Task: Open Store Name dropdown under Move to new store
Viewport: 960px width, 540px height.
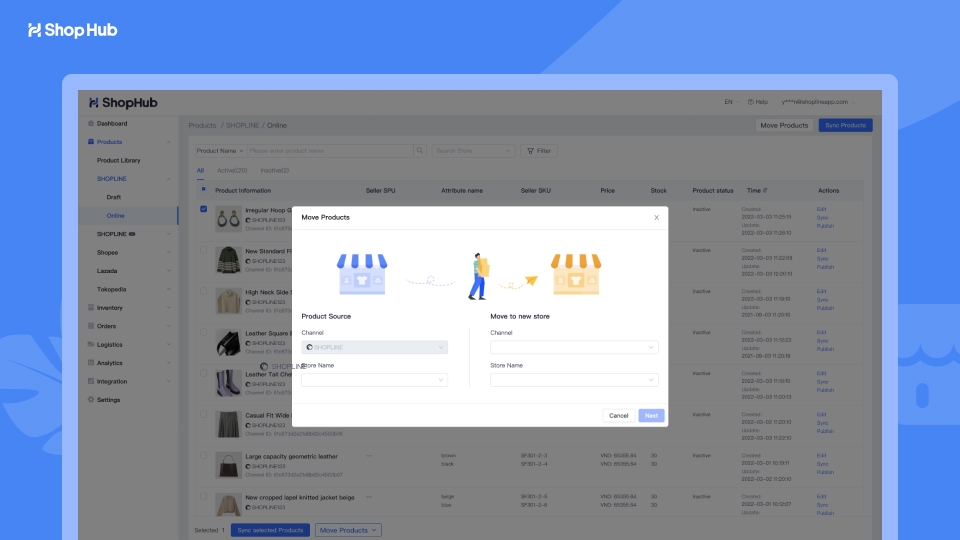Action: tap(574, 380)
